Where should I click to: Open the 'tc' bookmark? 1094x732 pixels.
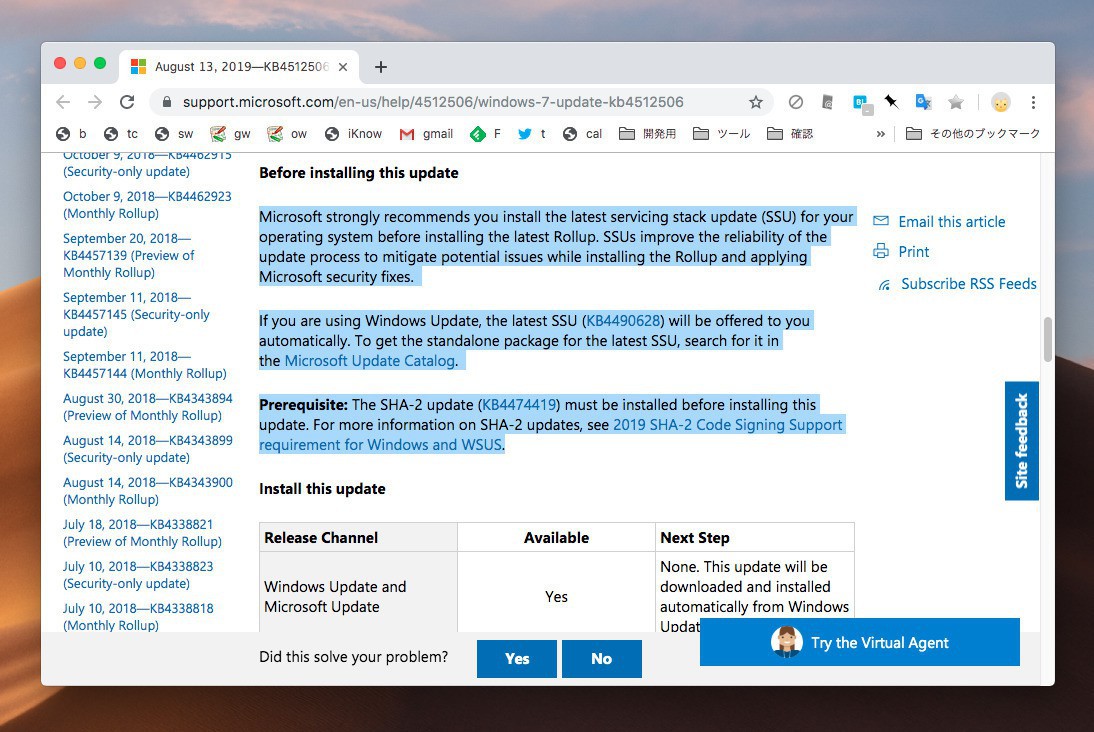(x=121, y=134)
